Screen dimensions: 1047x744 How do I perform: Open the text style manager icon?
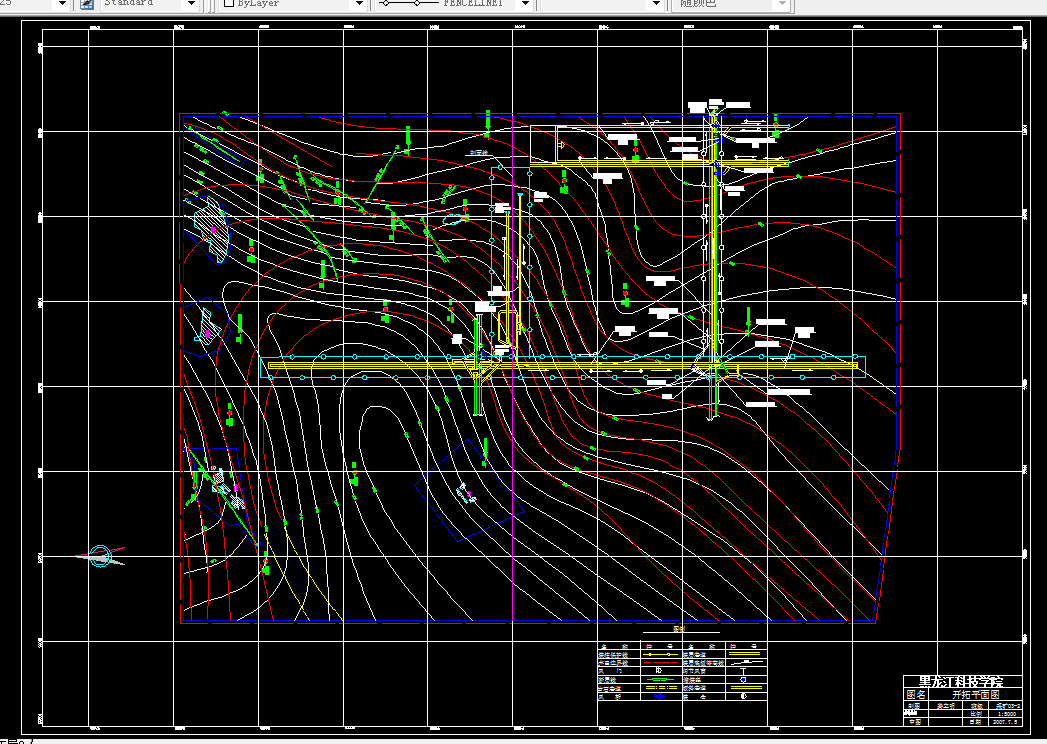tap(87, 4)
